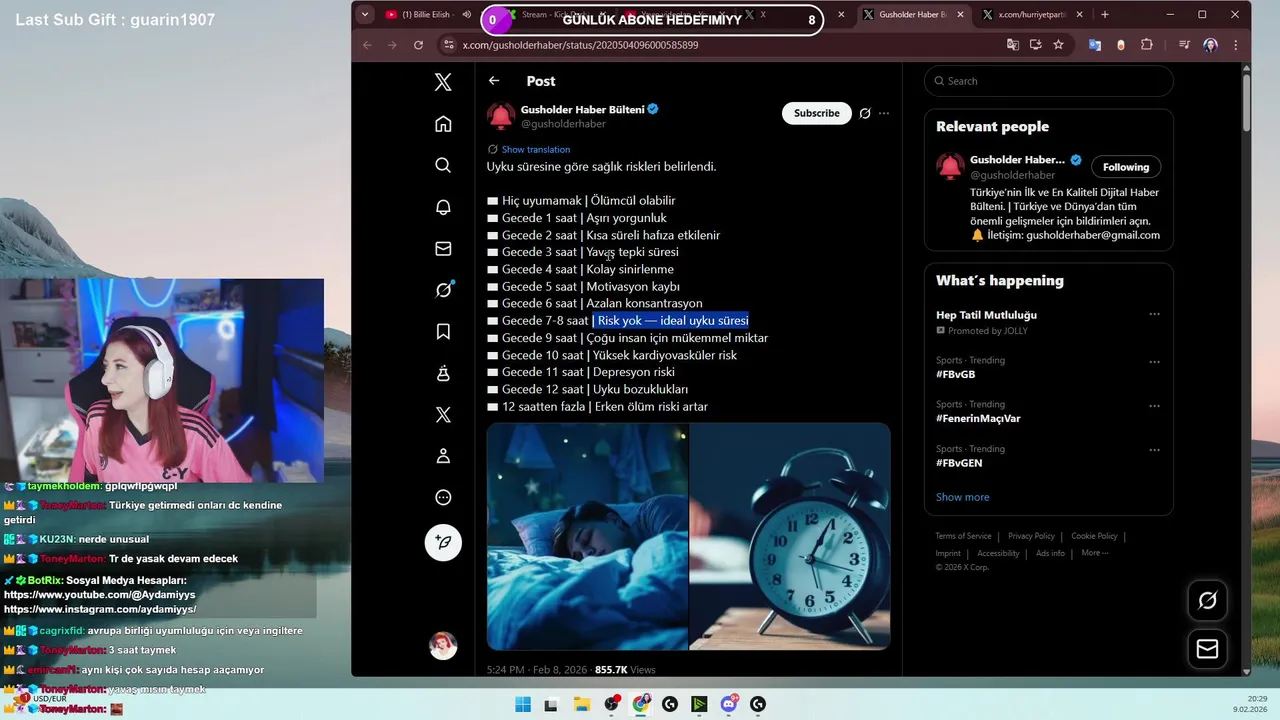Screen dimensions: 1280x720
Task: Open options for Hep Tatil Mutluluğu trend
Action: (x=1154, y=314)
